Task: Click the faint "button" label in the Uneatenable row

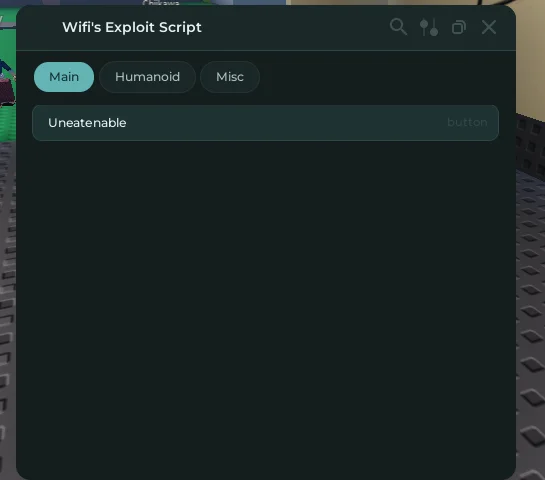Action: (x=467, y=122)
